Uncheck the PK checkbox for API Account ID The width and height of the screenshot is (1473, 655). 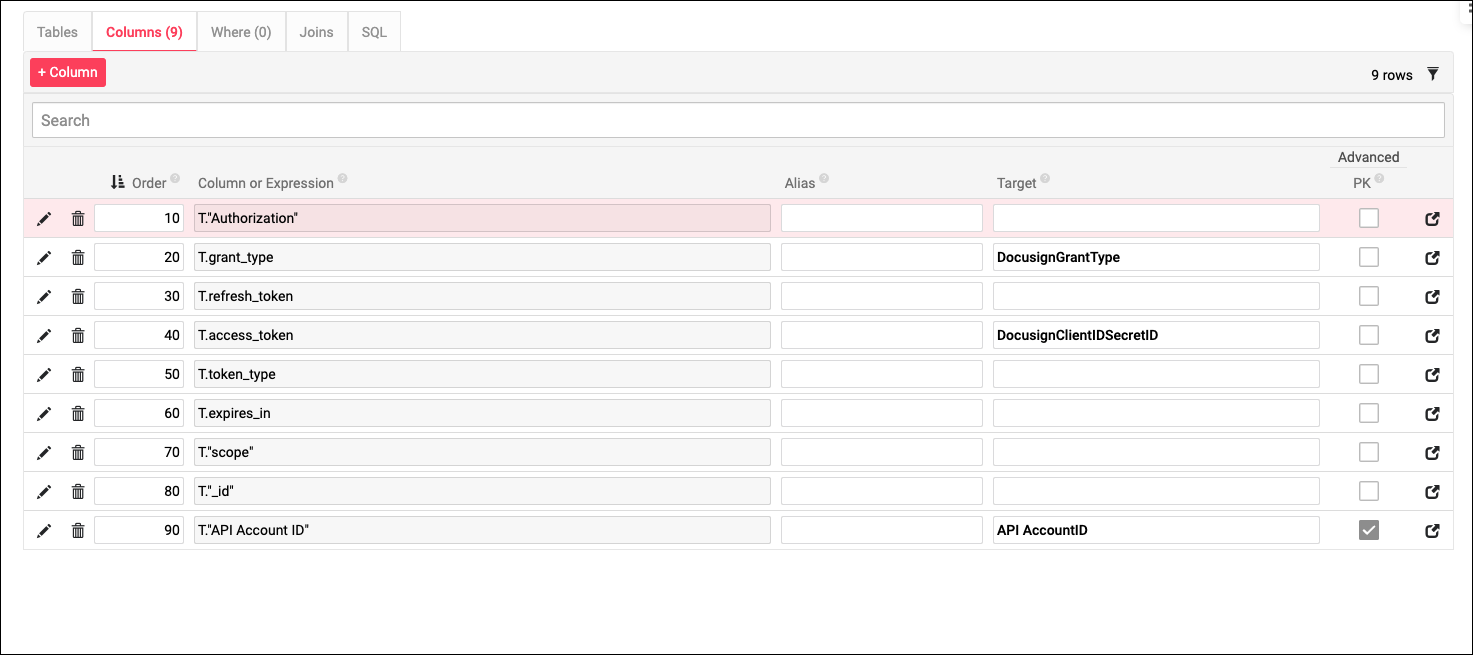point(1369,531)
